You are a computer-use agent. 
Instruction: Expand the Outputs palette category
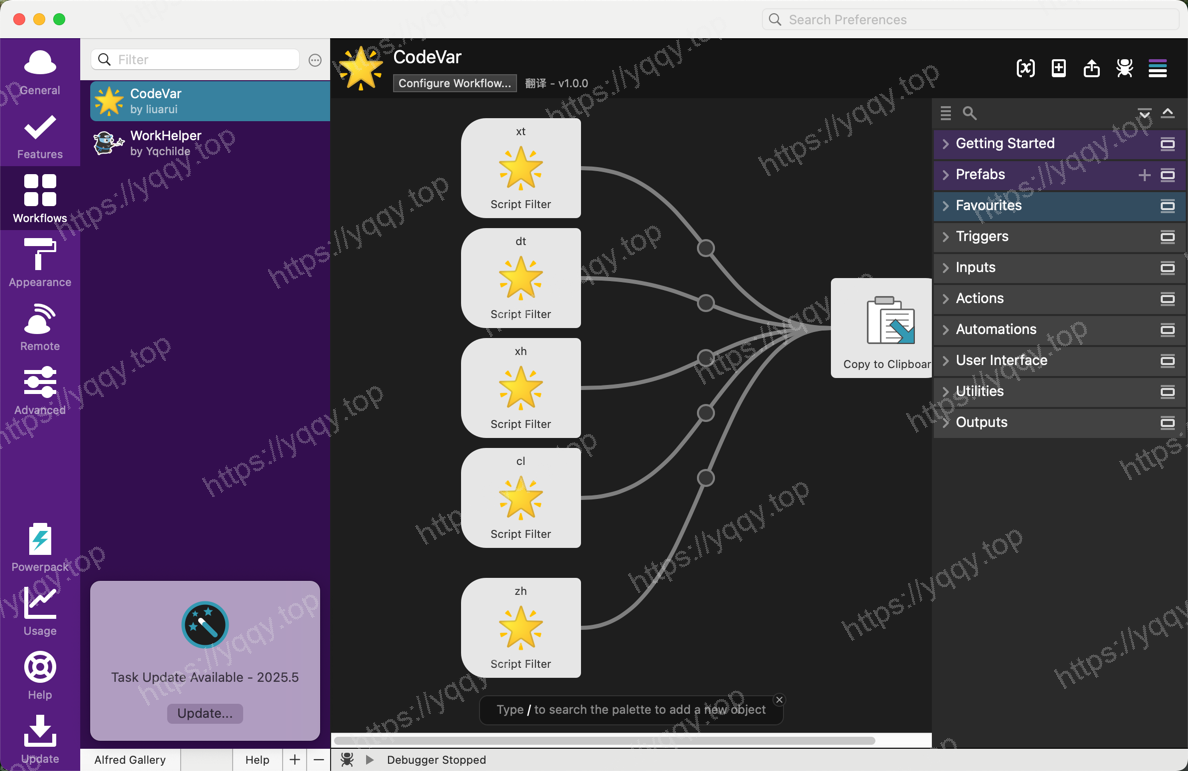980,423
